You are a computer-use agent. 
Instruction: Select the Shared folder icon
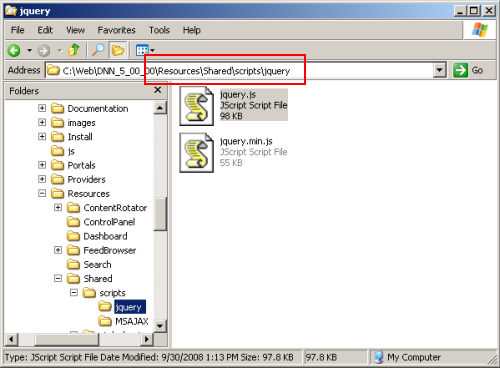(73, 278)
